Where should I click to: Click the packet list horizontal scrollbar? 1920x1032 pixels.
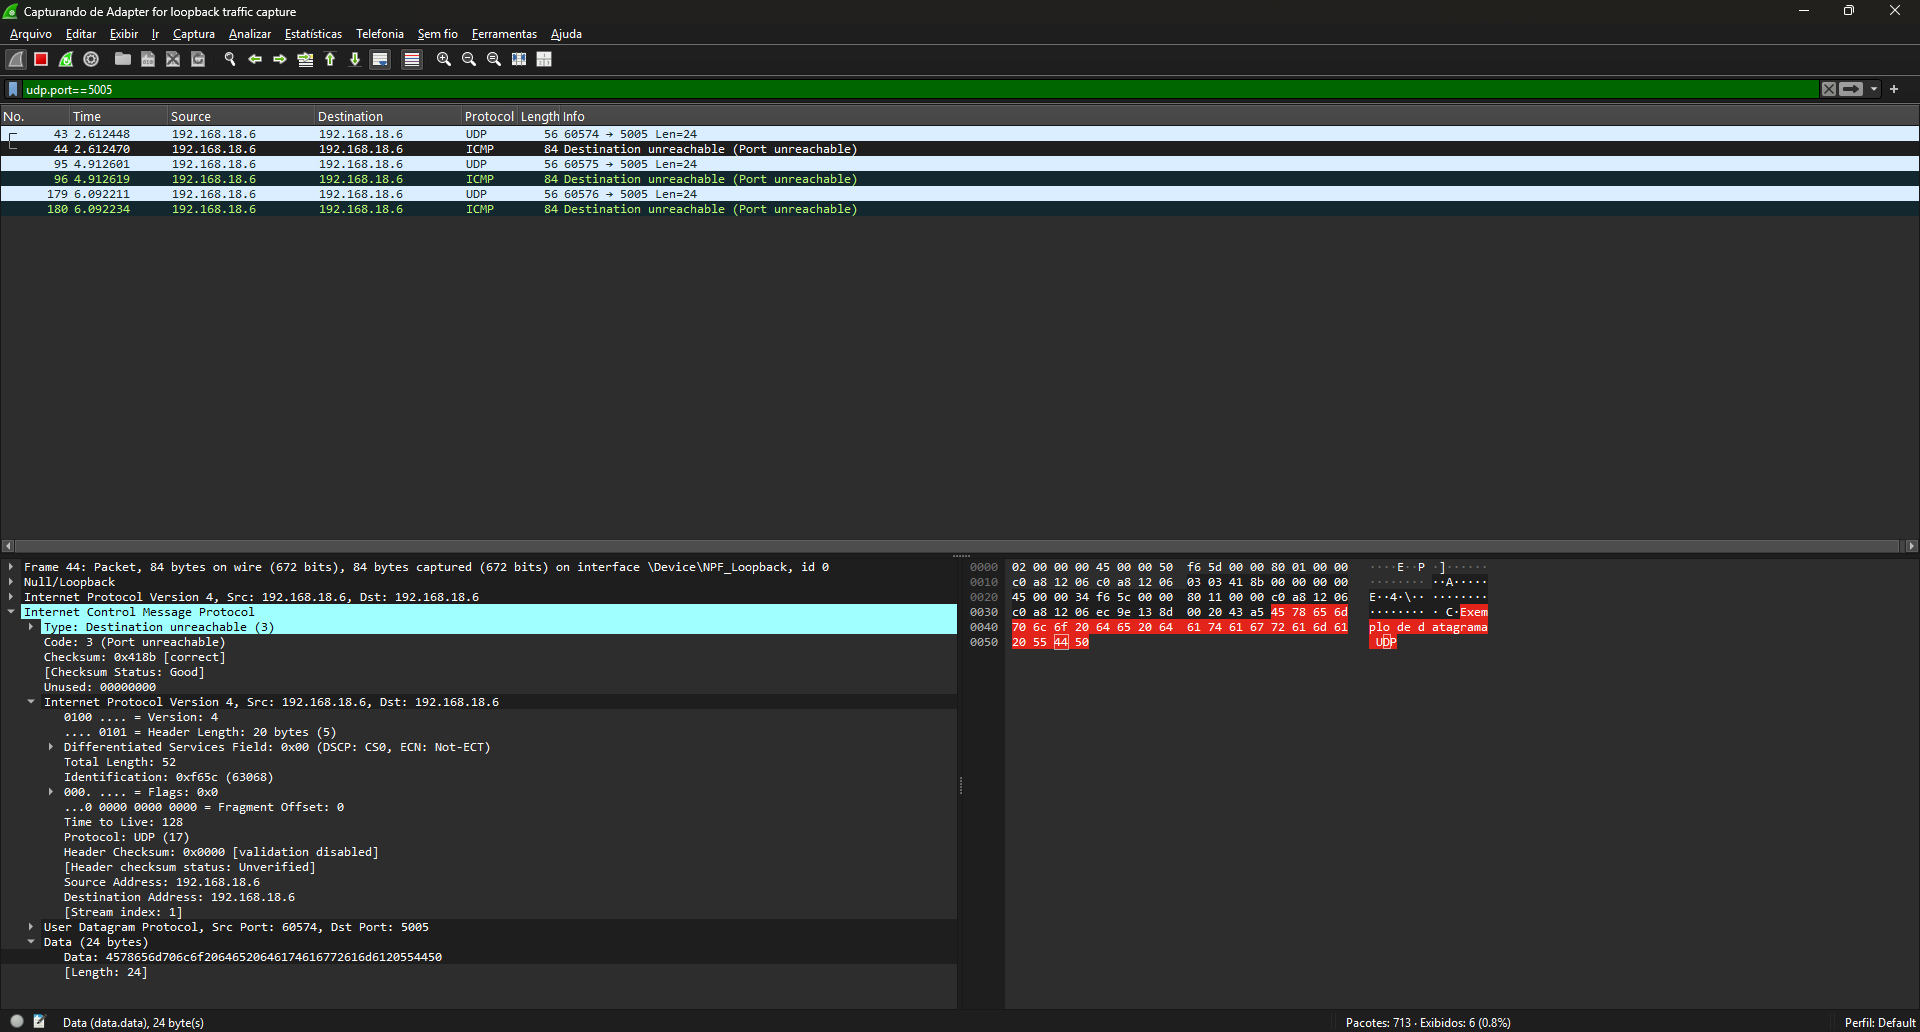tap(960, 546)
